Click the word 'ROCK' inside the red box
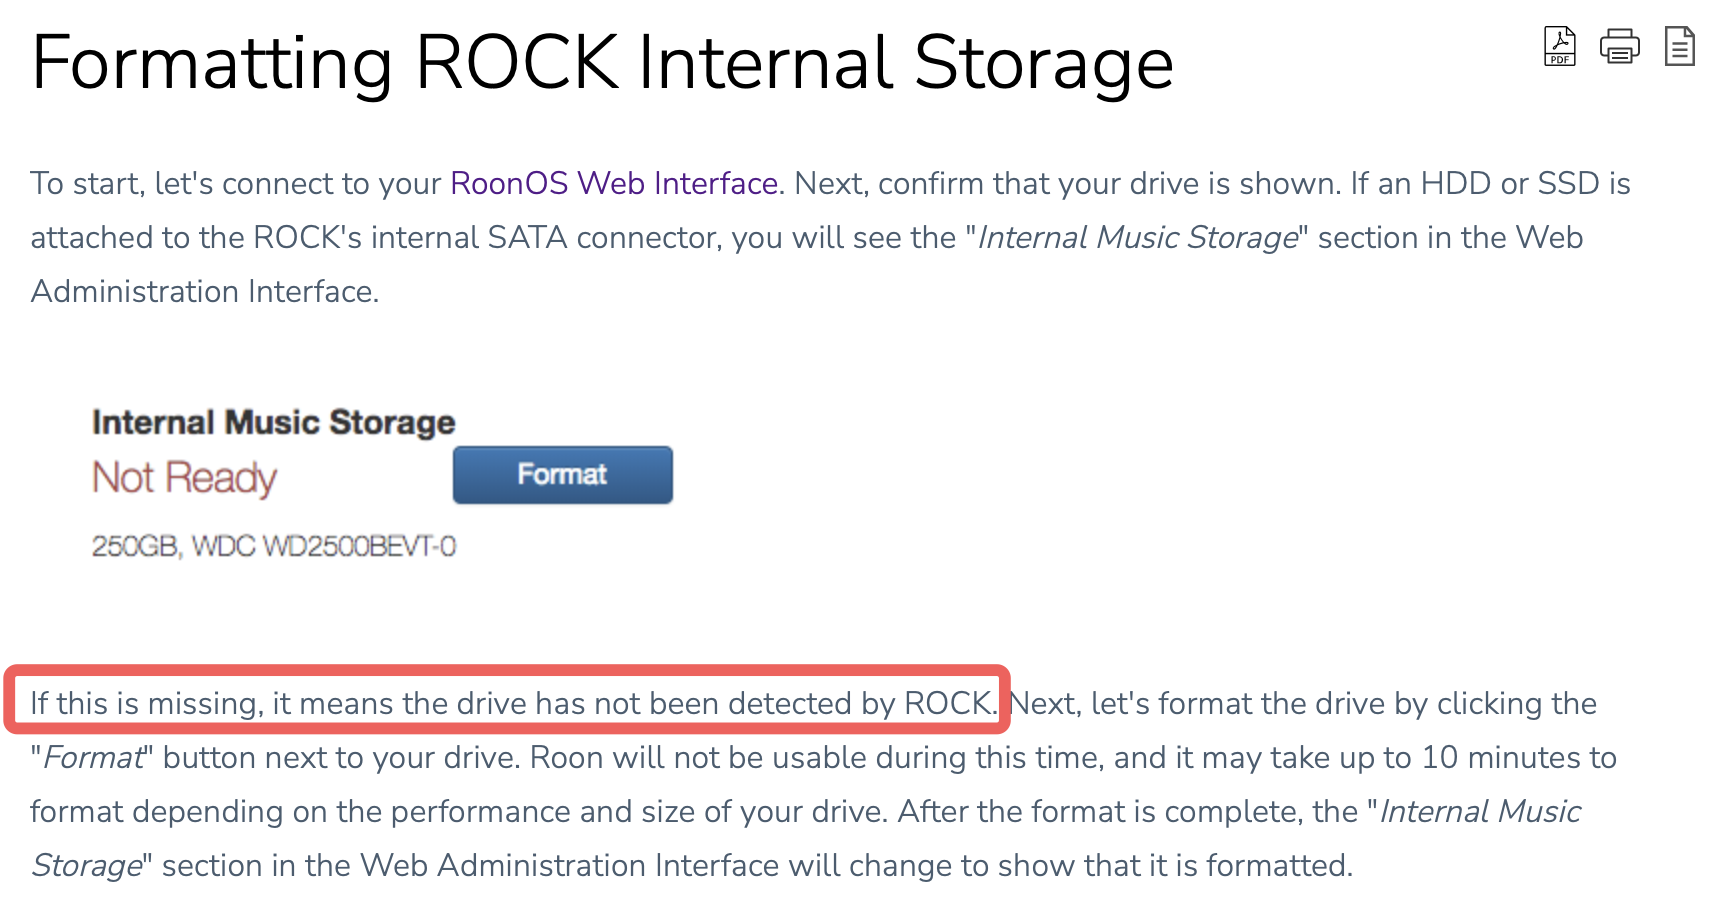This screenshot has height=917, width=1727. click(x=947, y=703)
